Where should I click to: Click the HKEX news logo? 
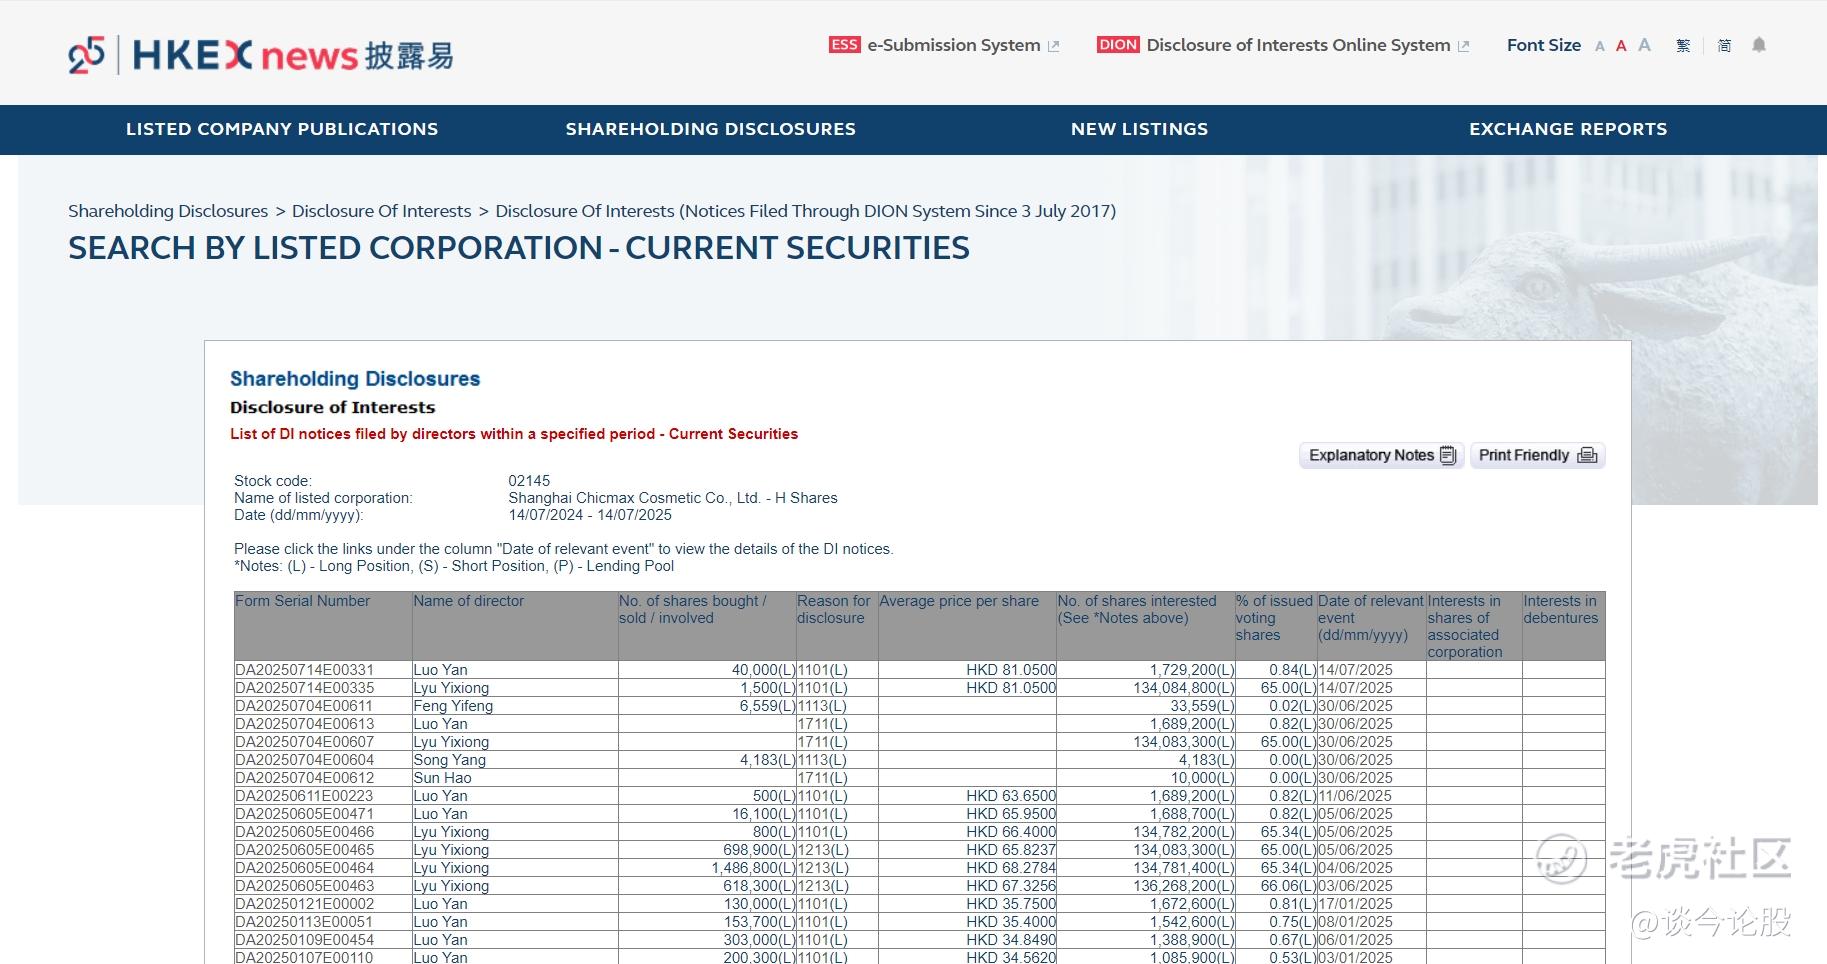(260, 55)
